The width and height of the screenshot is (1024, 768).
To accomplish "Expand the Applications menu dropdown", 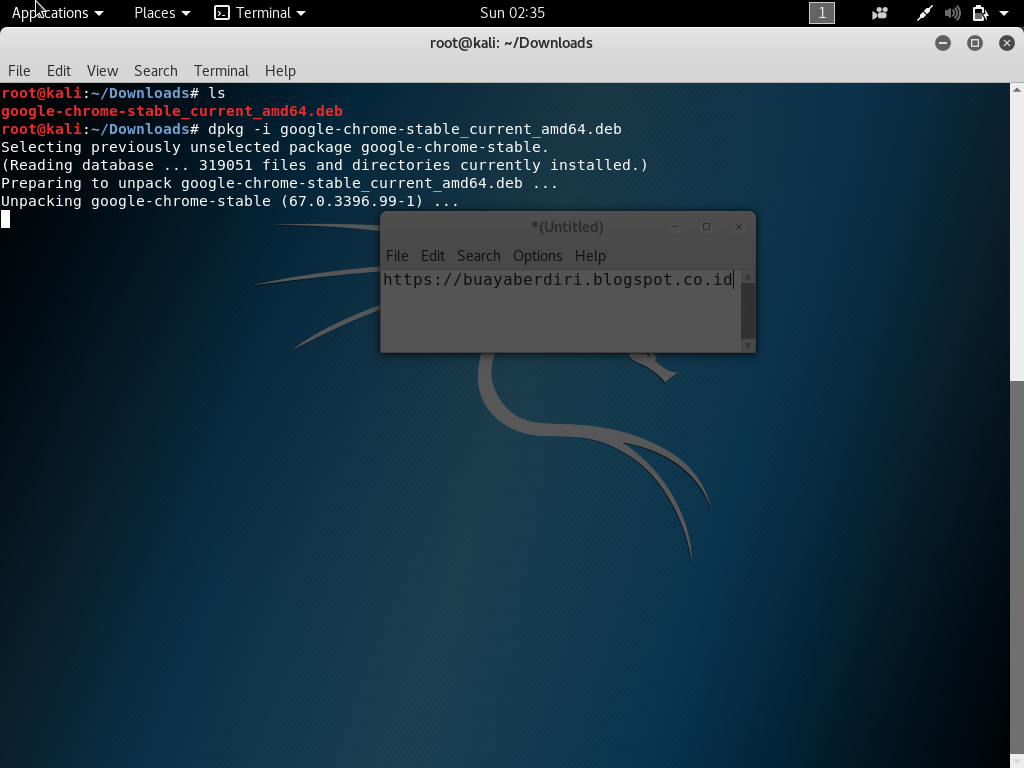I will [x=50, y=13].
